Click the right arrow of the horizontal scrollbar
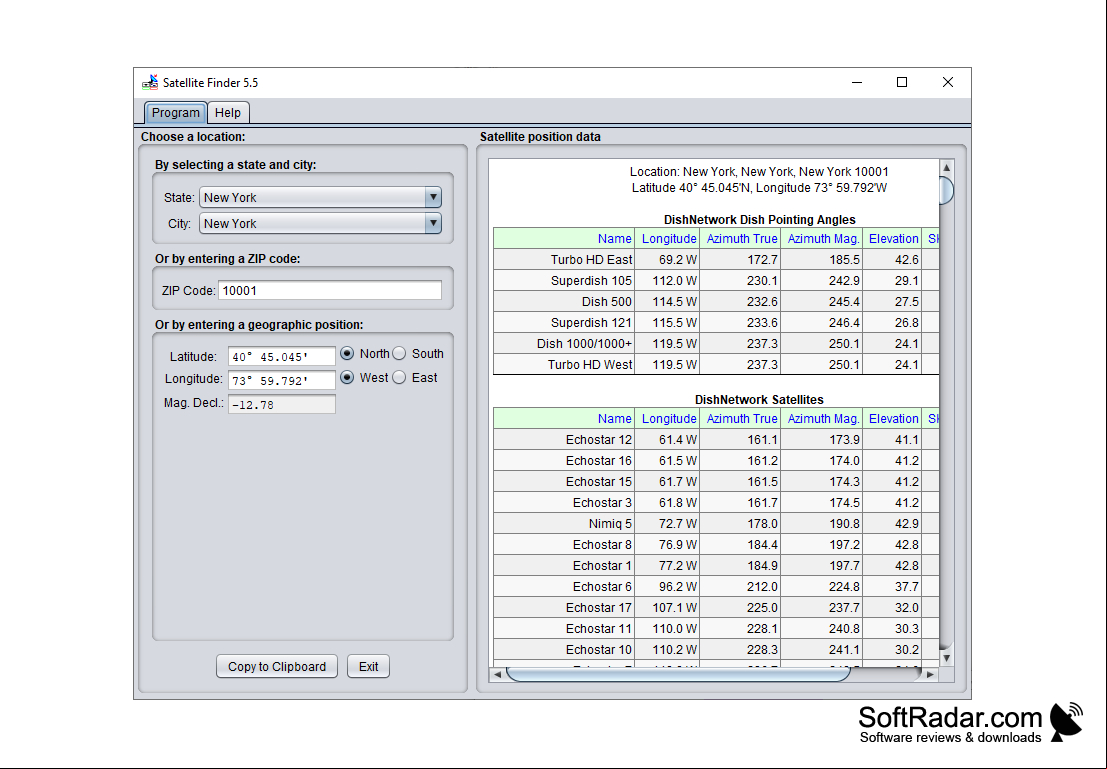The width and height of the screenshot is (1107, 769). (931, 674)
